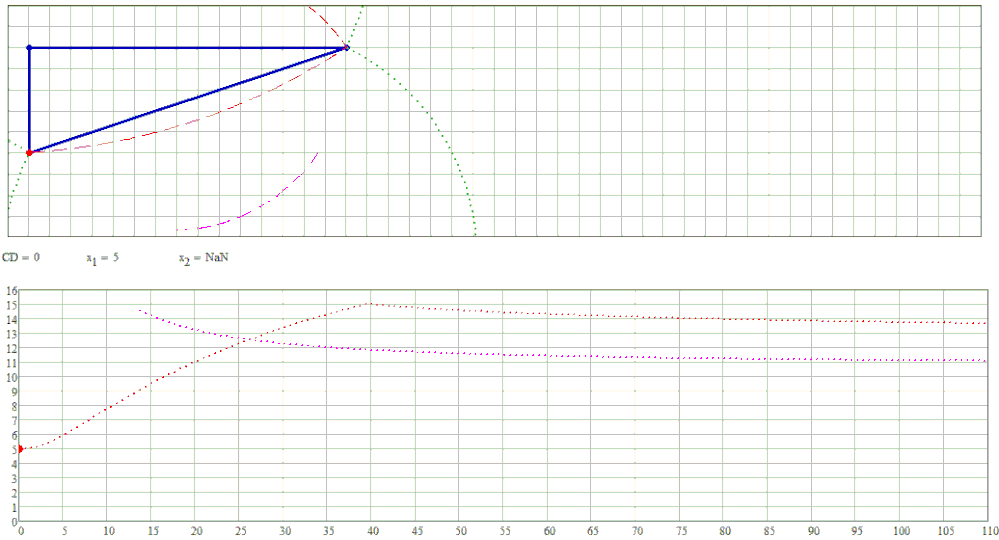Click the y-axis label 9
Image resolution: width=999 pixels, height=540 pixels.
tap(13, 392)
